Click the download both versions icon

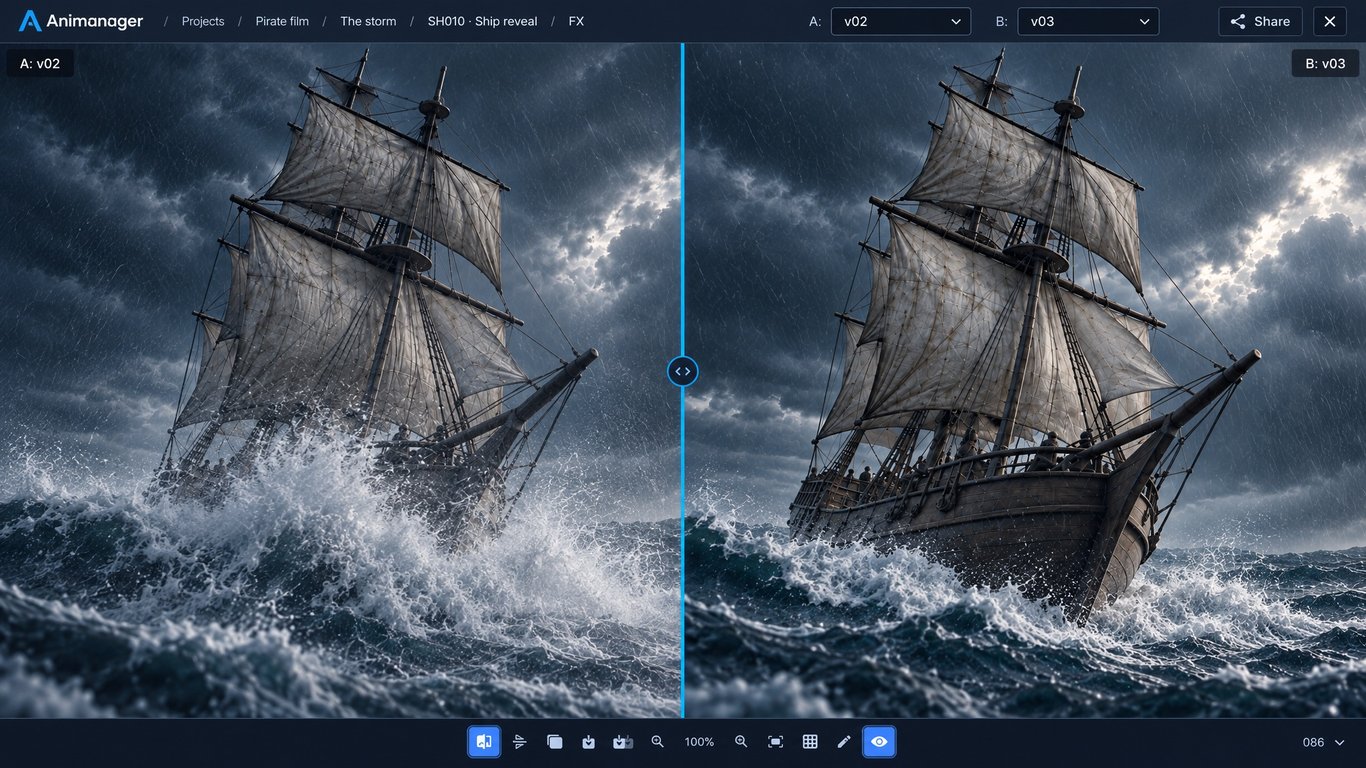pyautogui.click(x=623, y=742)
